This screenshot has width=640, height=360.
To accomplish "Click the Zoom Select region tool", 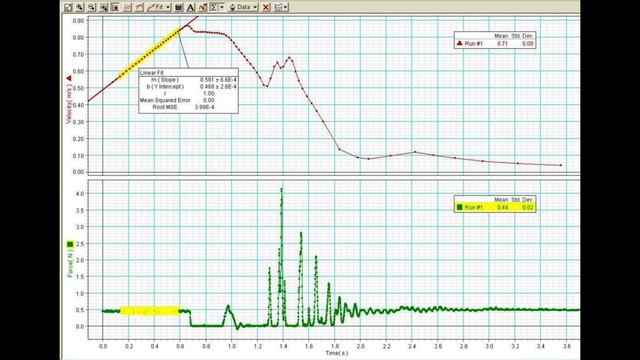I will (x=104, y=7).
